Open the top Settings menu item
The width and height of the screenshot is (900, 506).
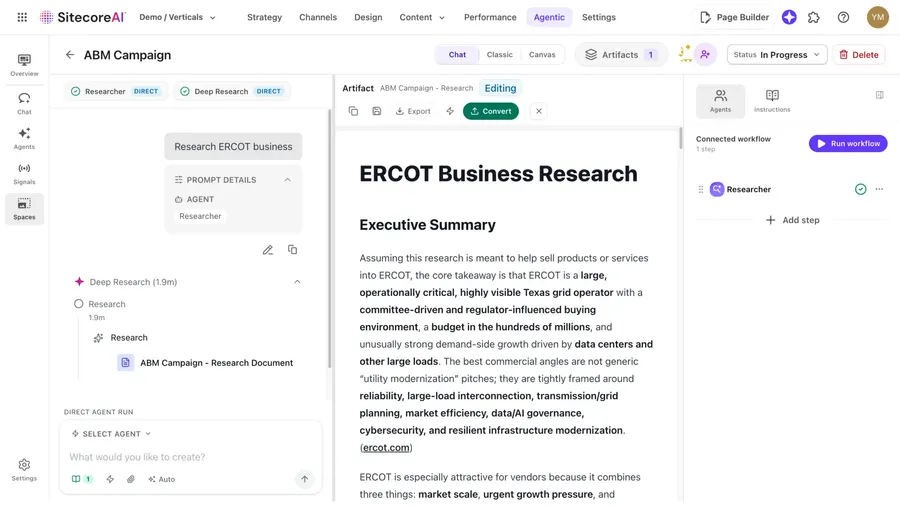(599, 17)
